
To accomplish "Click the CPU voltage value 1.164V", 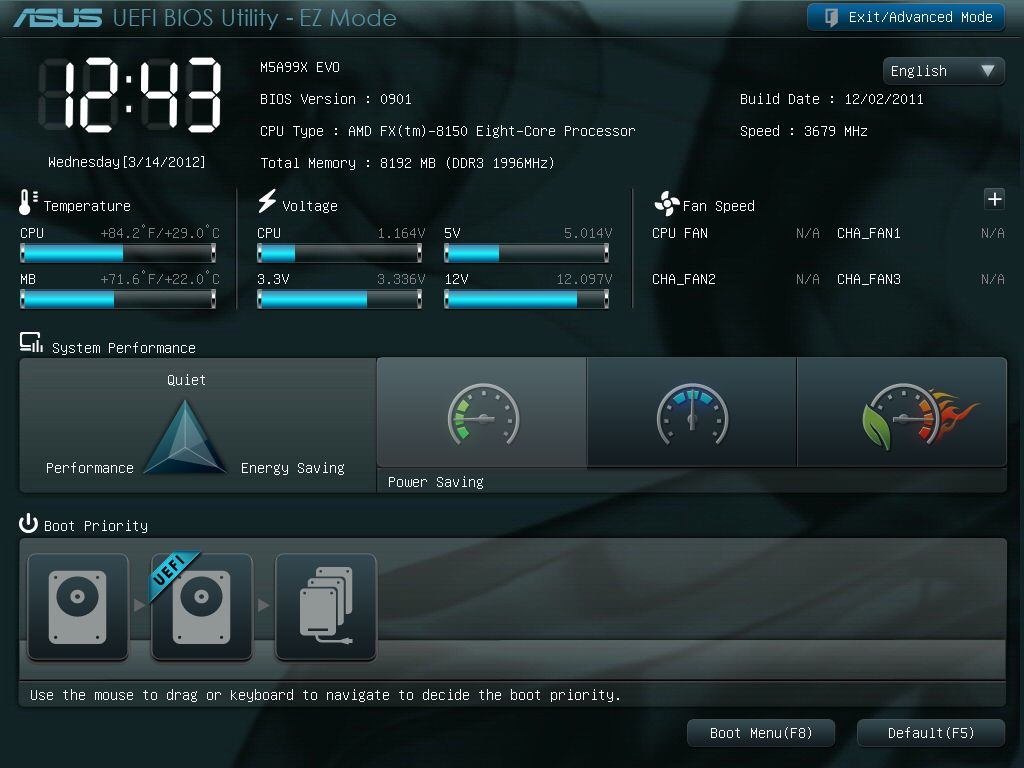I will (401, 233).
